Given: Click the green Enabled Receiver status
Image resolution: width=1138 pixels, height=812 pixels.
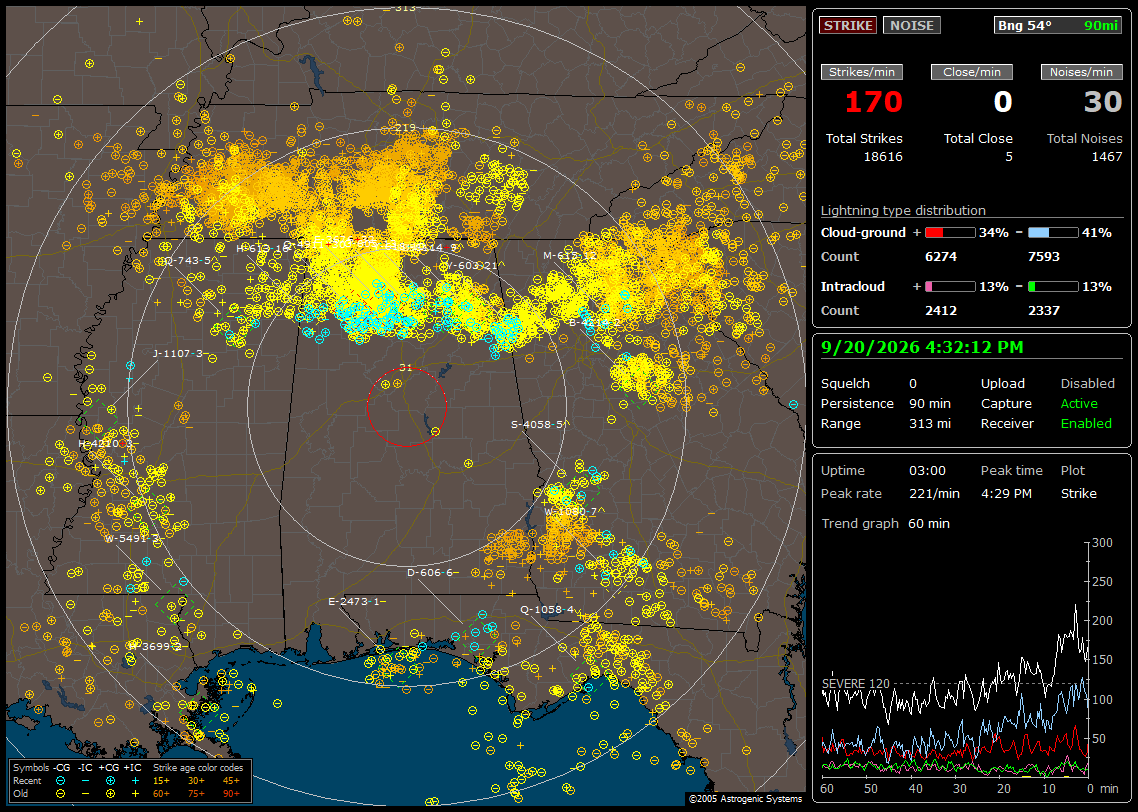Looking at the screenshot, I should click(1086, 424).
